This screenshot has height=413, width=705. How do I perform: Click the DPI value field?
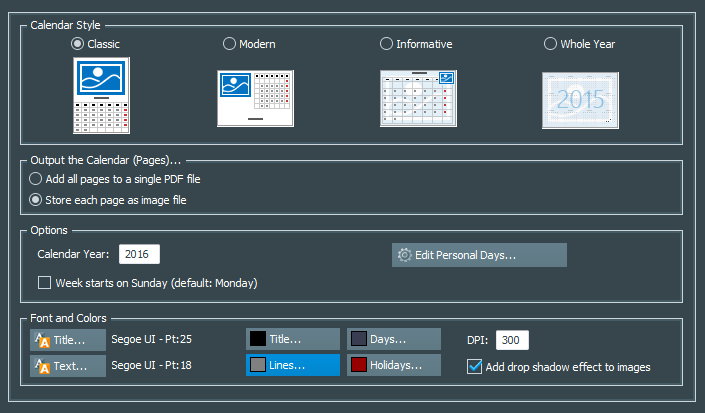click(x=512, y=341)
